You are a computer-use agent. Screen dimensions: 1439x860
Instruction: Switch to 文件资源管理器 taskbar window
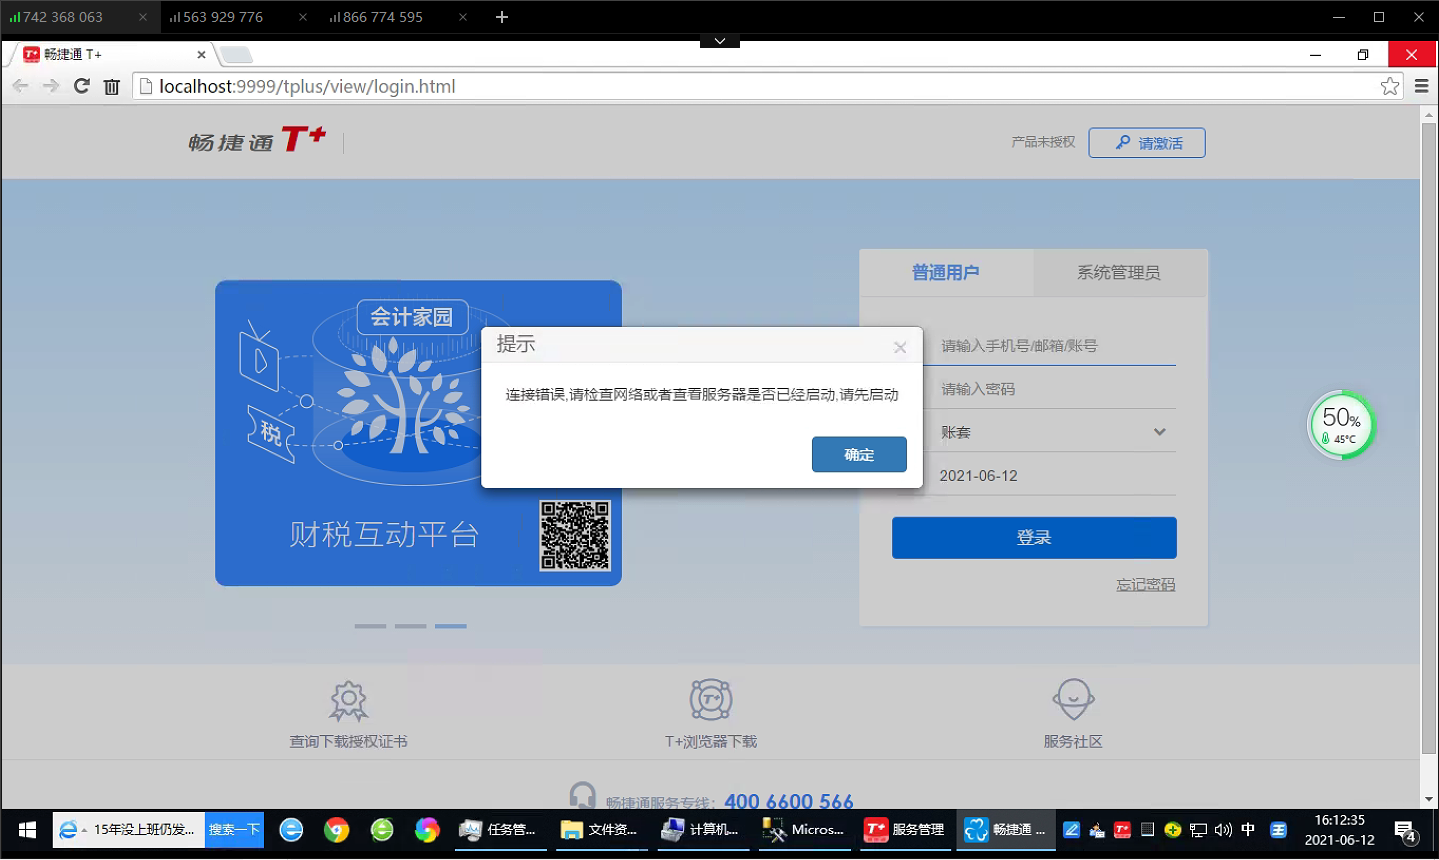point(601,830)
